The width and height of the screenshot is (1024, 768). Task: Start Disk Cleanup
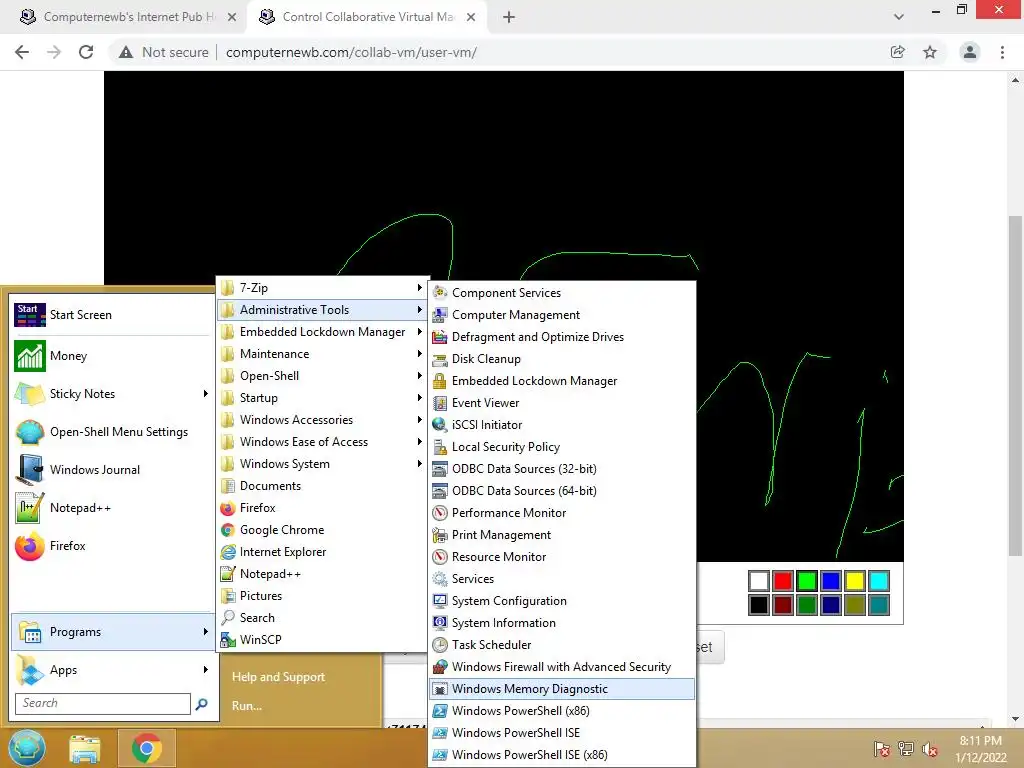[562, 359]
